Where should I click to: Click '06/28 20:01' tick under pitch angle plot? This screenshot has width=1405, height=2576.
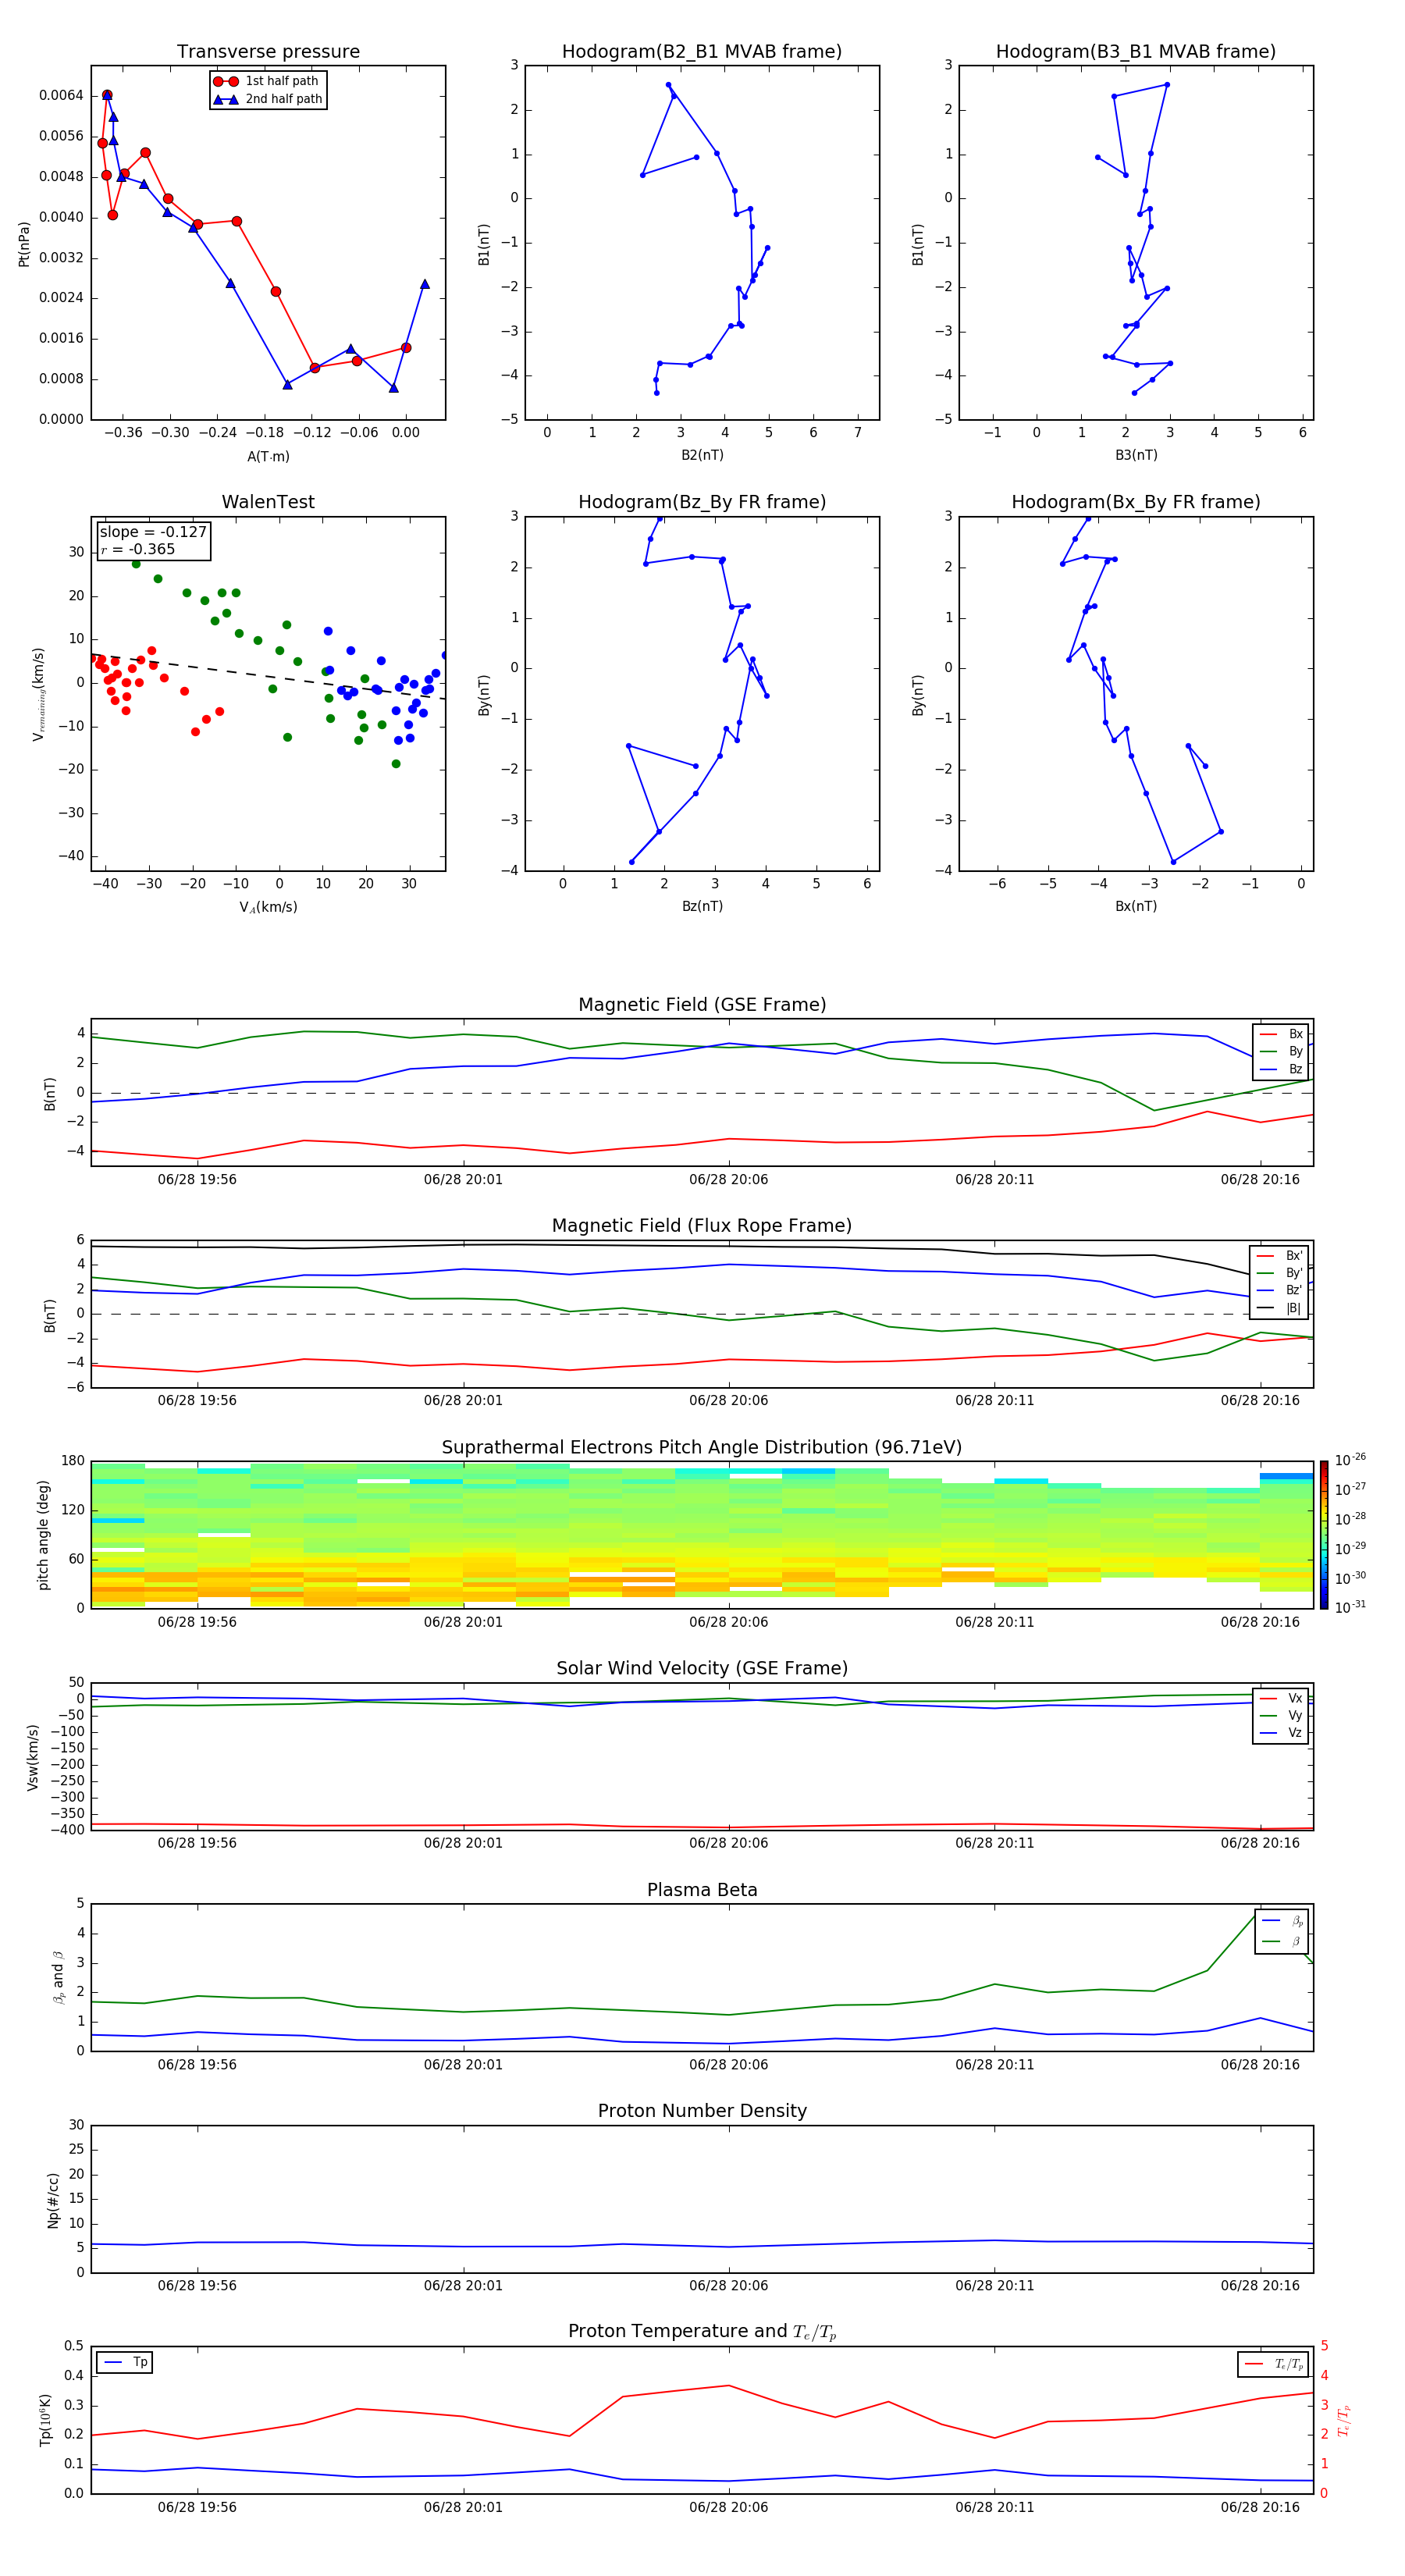click(463, 1622)
